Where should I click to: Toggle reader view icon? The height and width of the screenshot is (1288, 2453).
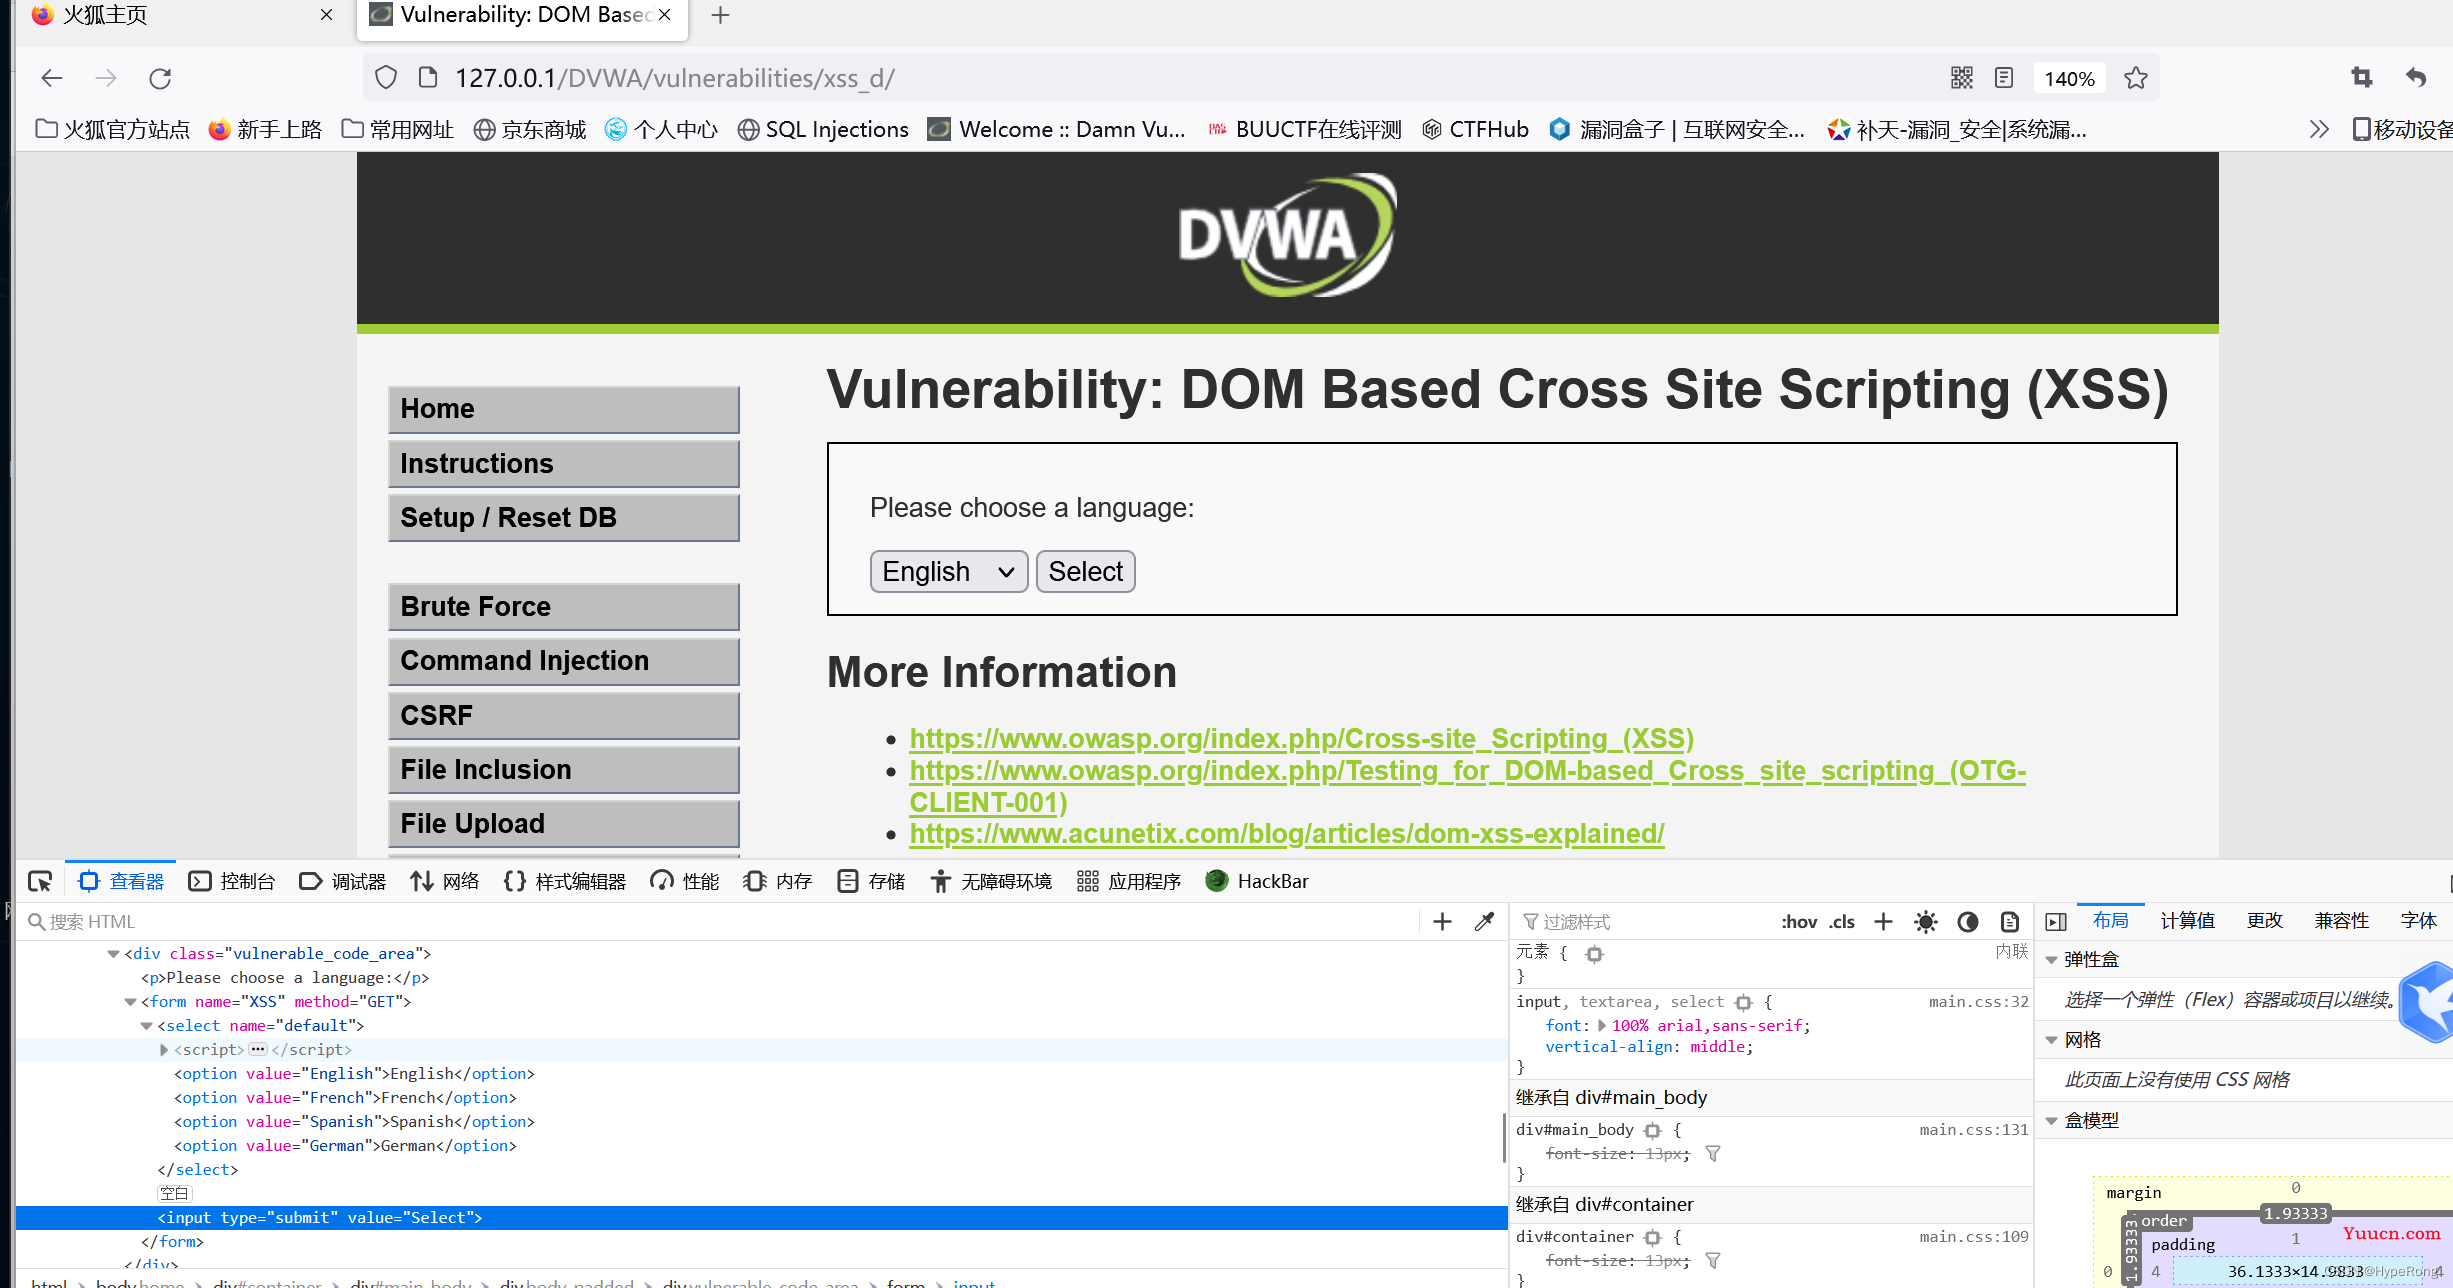click(2004, 78)
